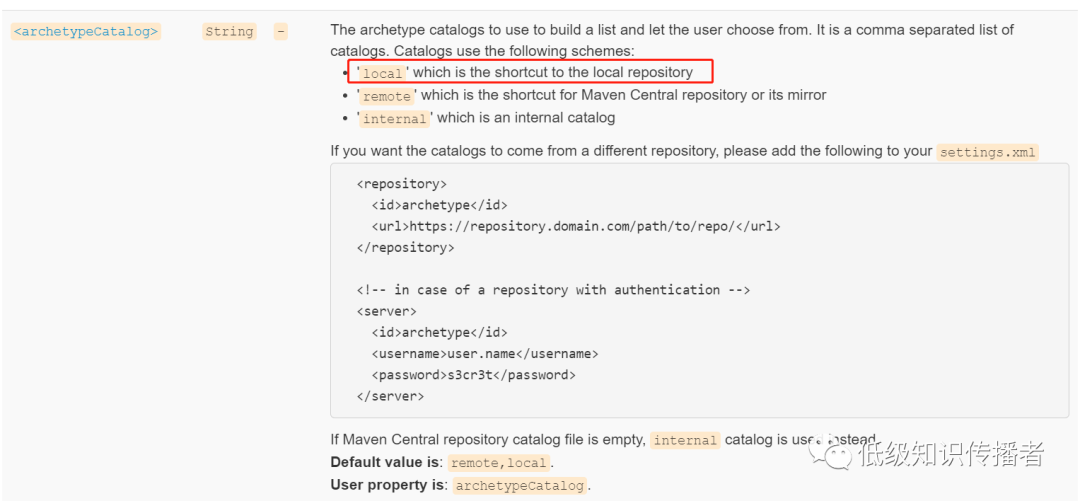Click the 'internal' code tag in the bottom sentence
This screenshot has height=501, width=1080.
tap(685, 440)
